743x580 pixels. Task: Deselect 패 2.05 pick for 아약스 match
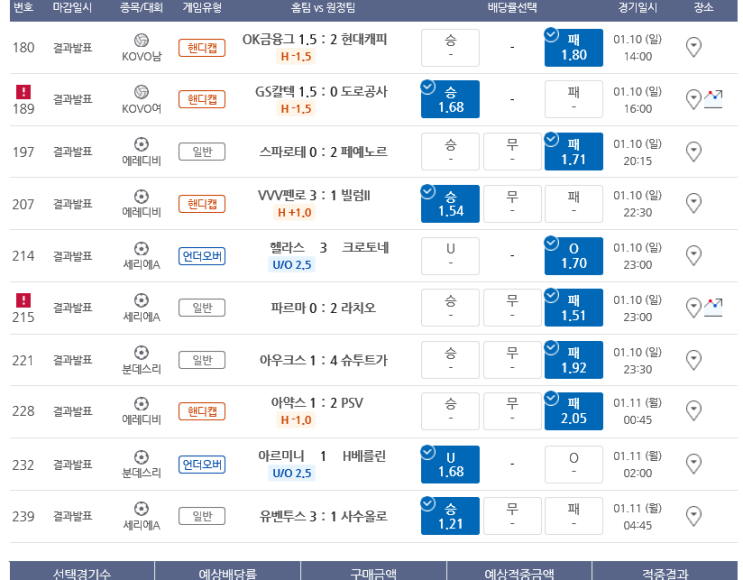coord(573,411)
